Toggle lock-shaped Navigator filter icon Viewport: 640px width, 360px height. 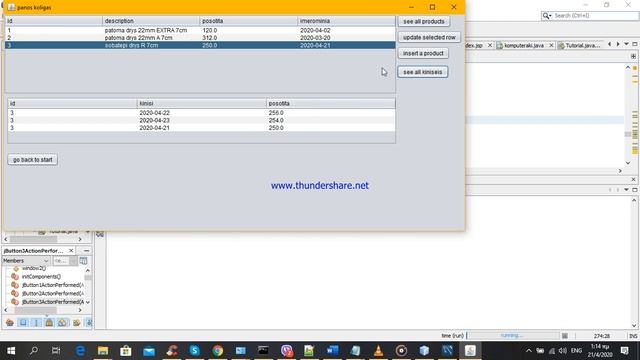[x=49, y=322]
